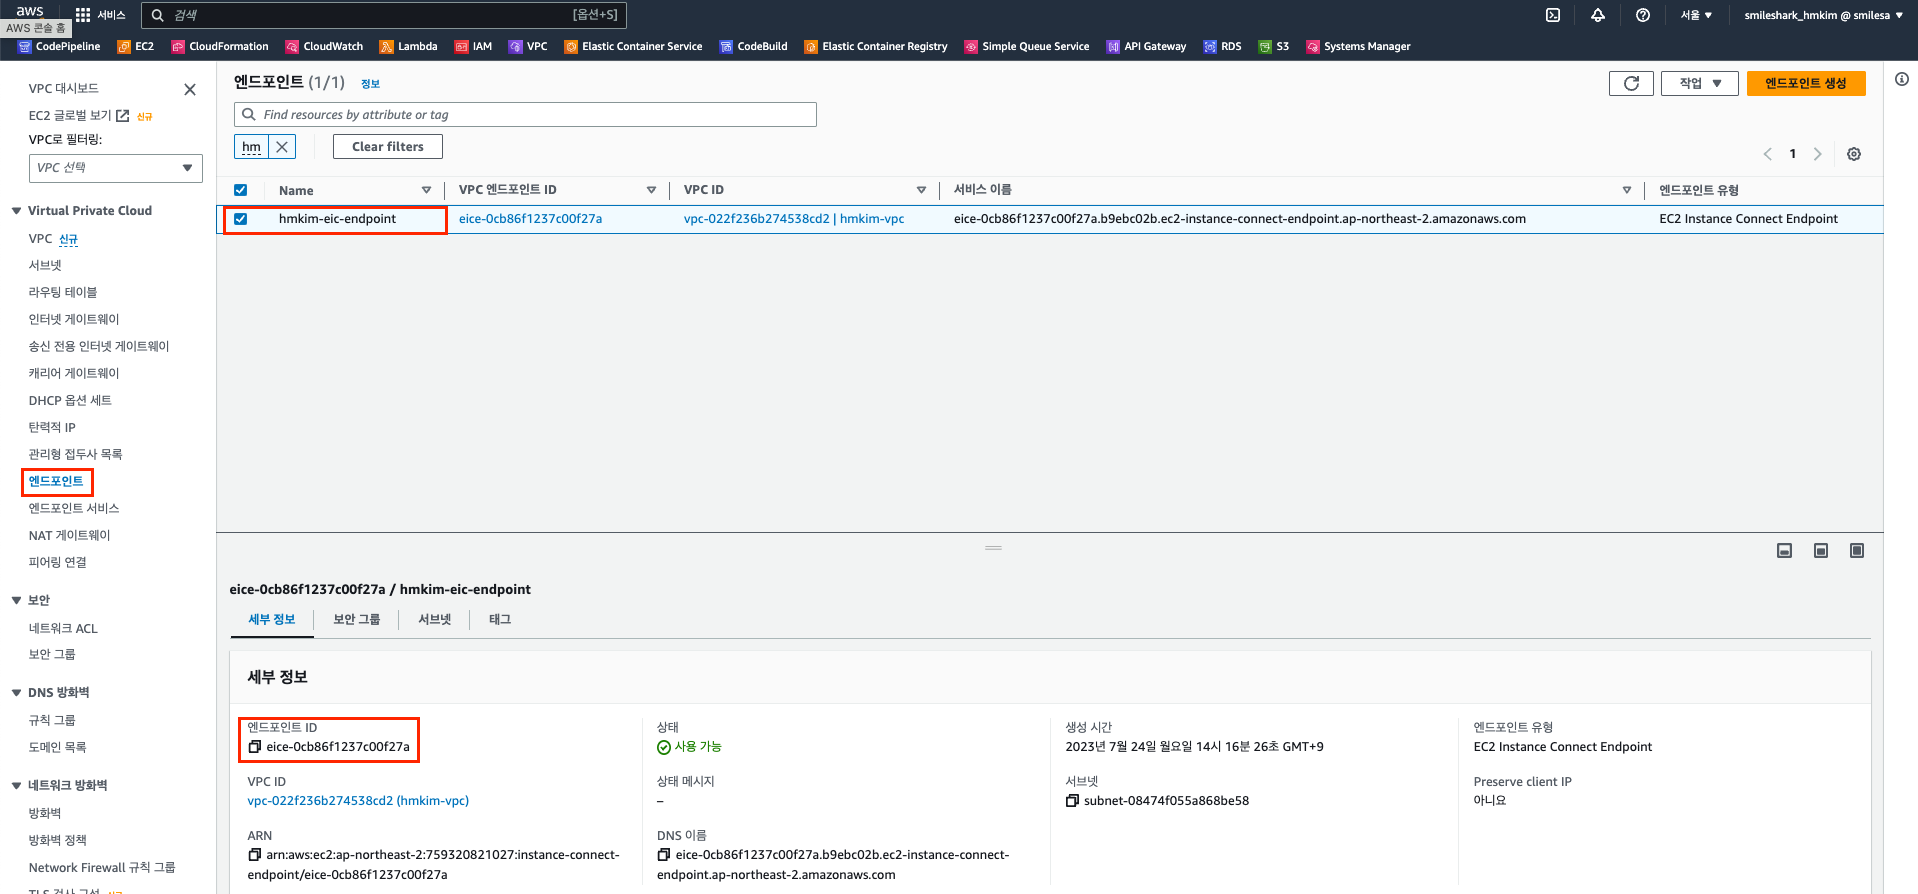Open the CodeBuild favorites shortcut

point(754,46)
